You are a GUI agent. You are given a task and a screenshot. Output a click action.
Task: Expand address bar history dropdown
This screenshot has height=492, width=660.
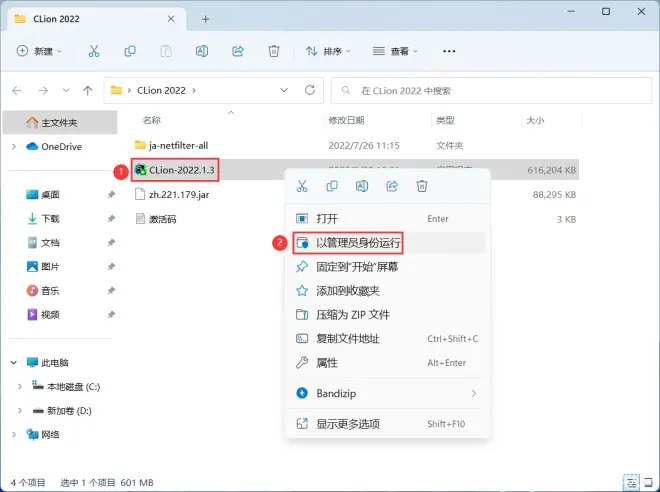tap(284, 90)
